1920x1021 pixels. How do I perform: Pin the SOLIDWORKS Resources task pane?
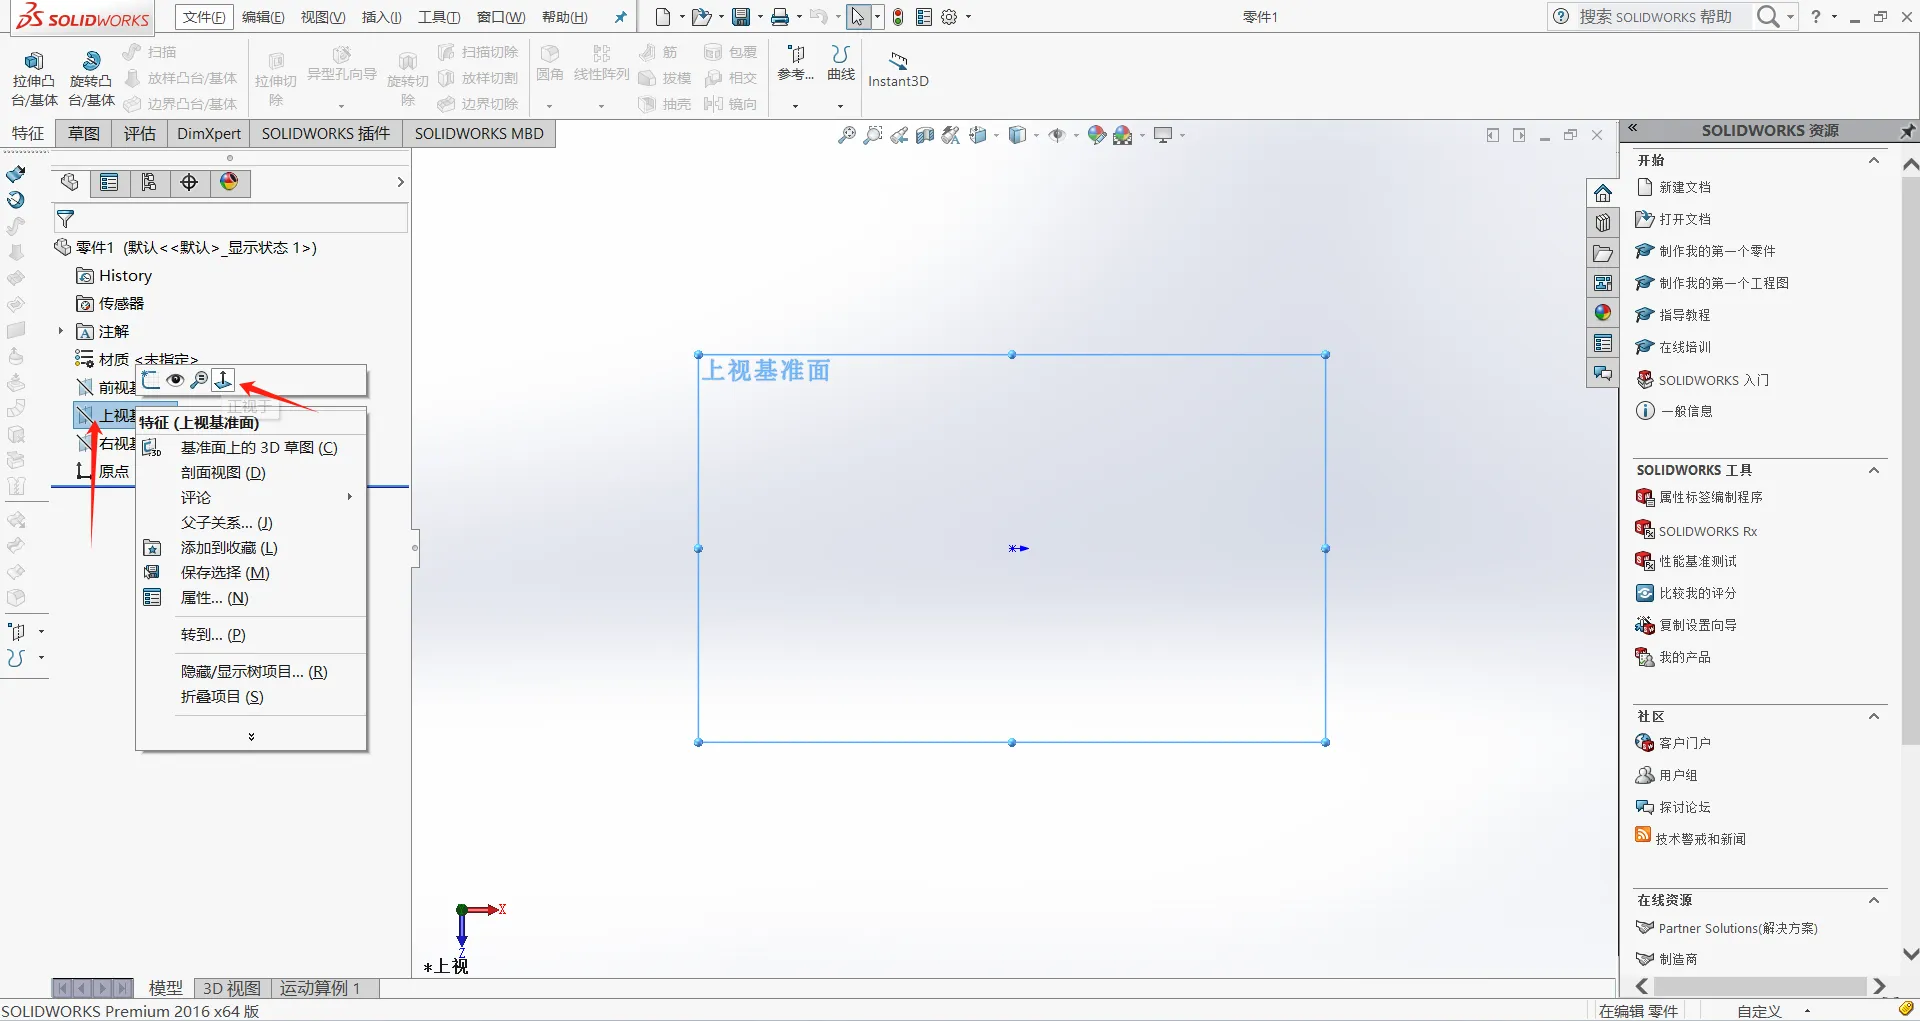(1908, 131)
